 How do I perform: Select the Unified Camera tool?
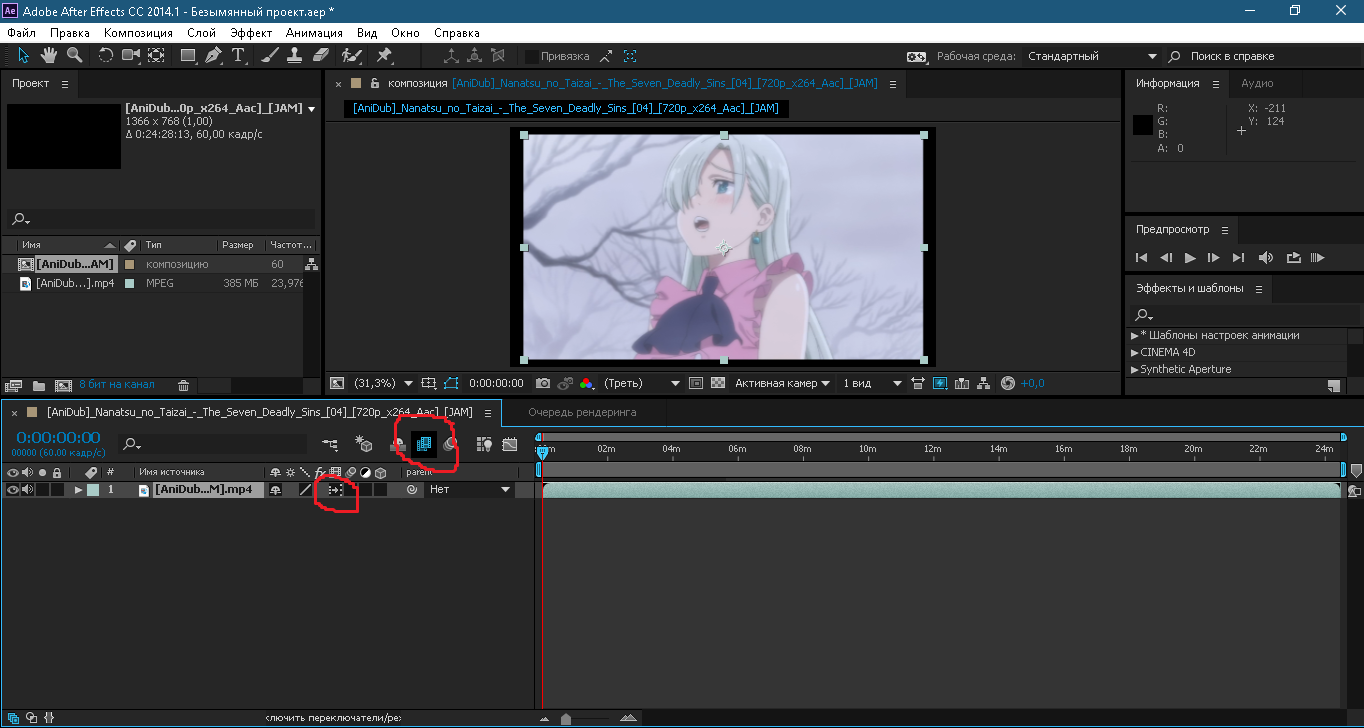pos(130,56)
